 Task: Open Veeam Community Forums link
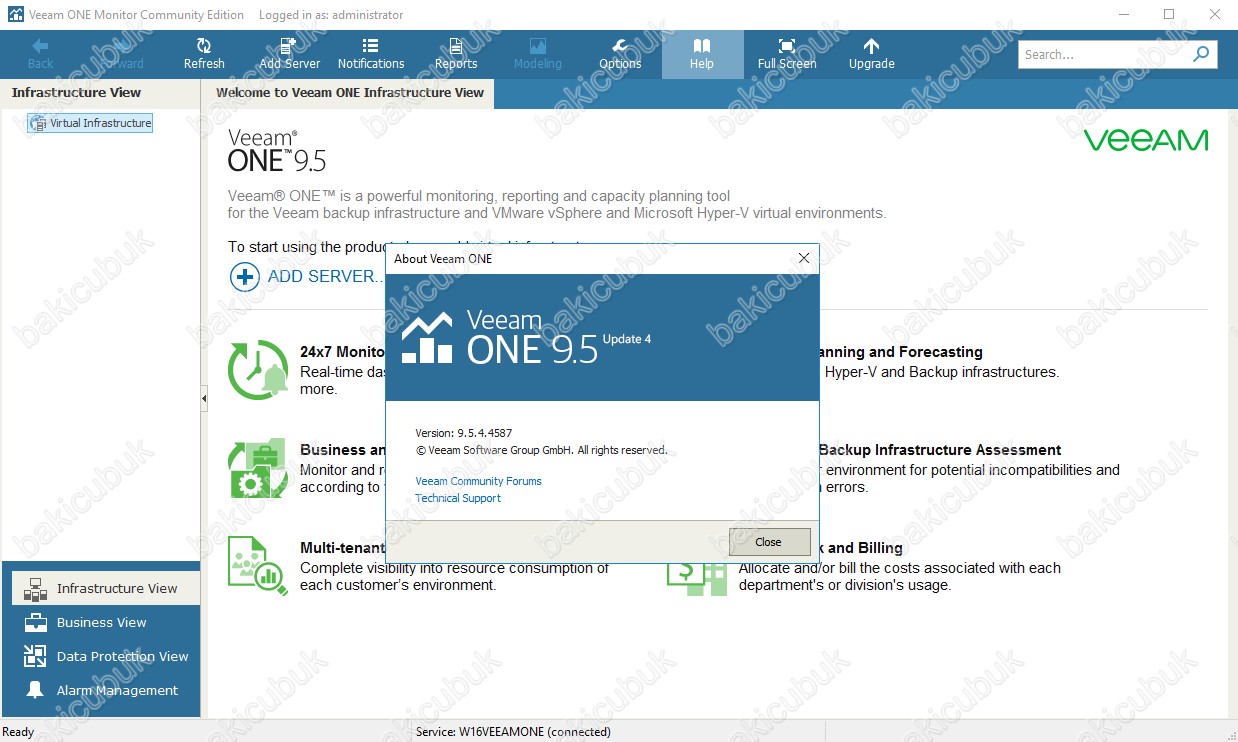coord(478,481)
